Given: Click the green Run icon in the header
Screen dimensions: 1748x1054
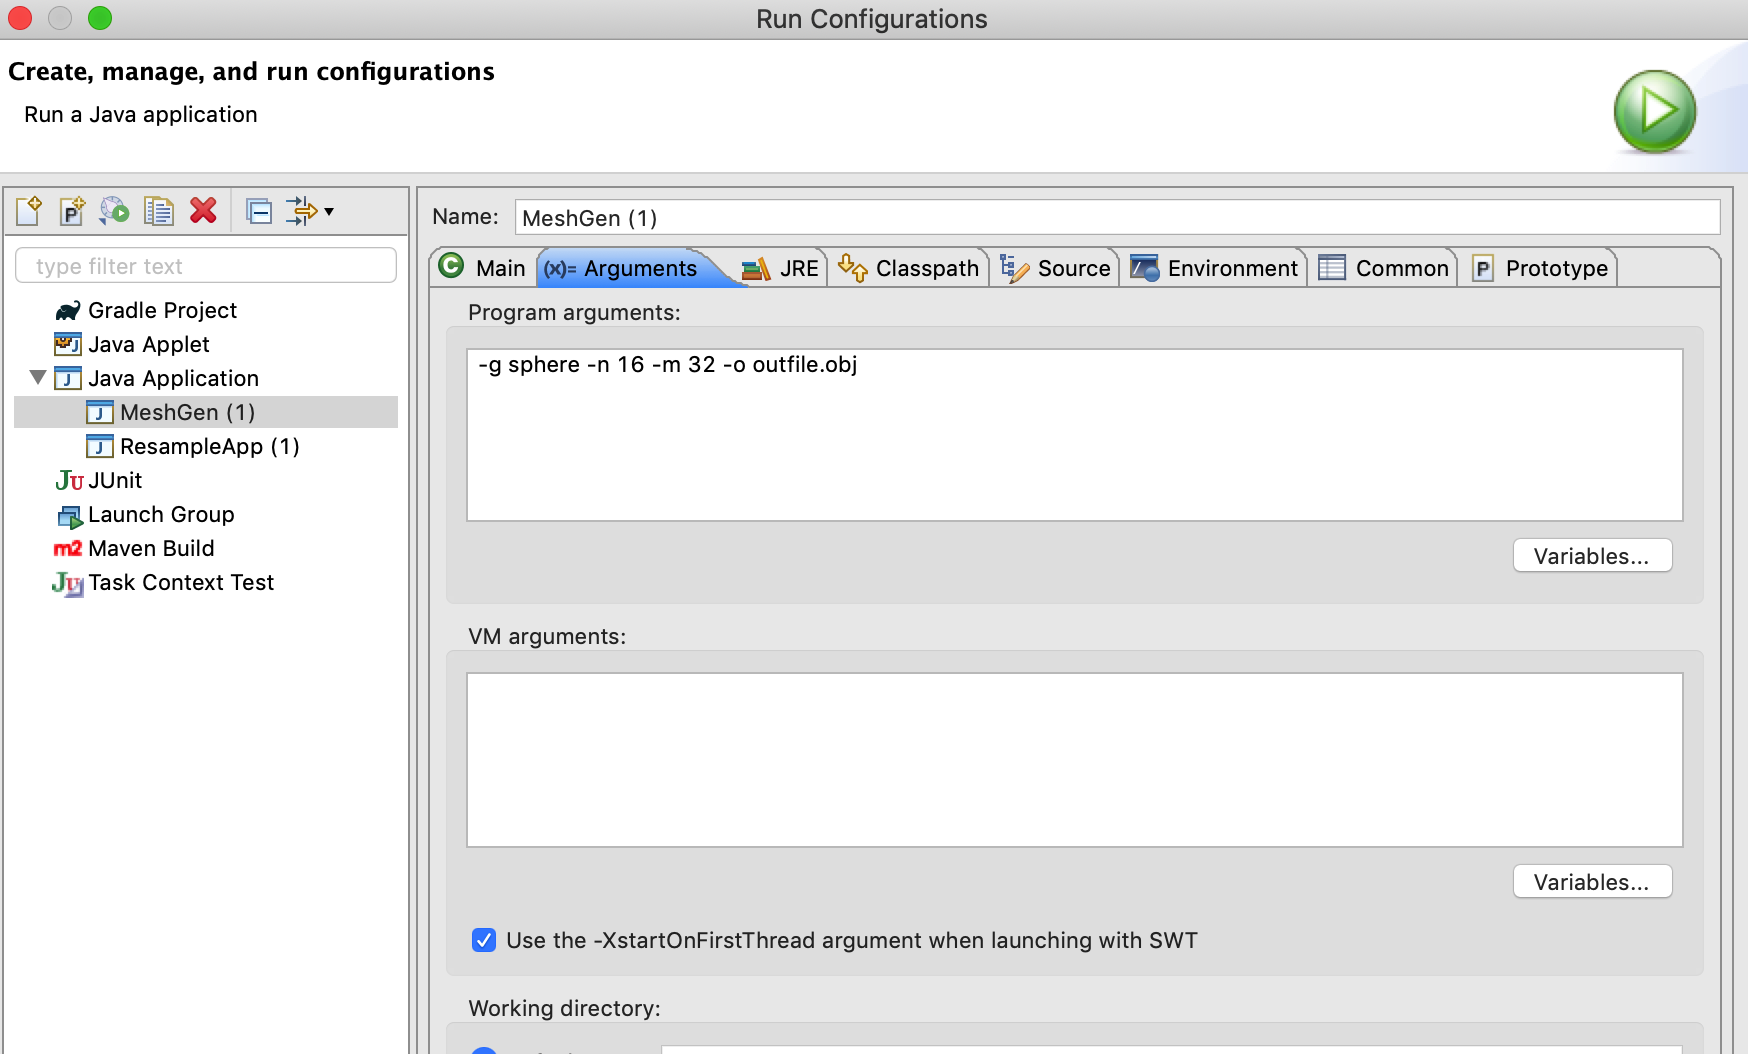Looking at the screenshot, I should 1654,111.
